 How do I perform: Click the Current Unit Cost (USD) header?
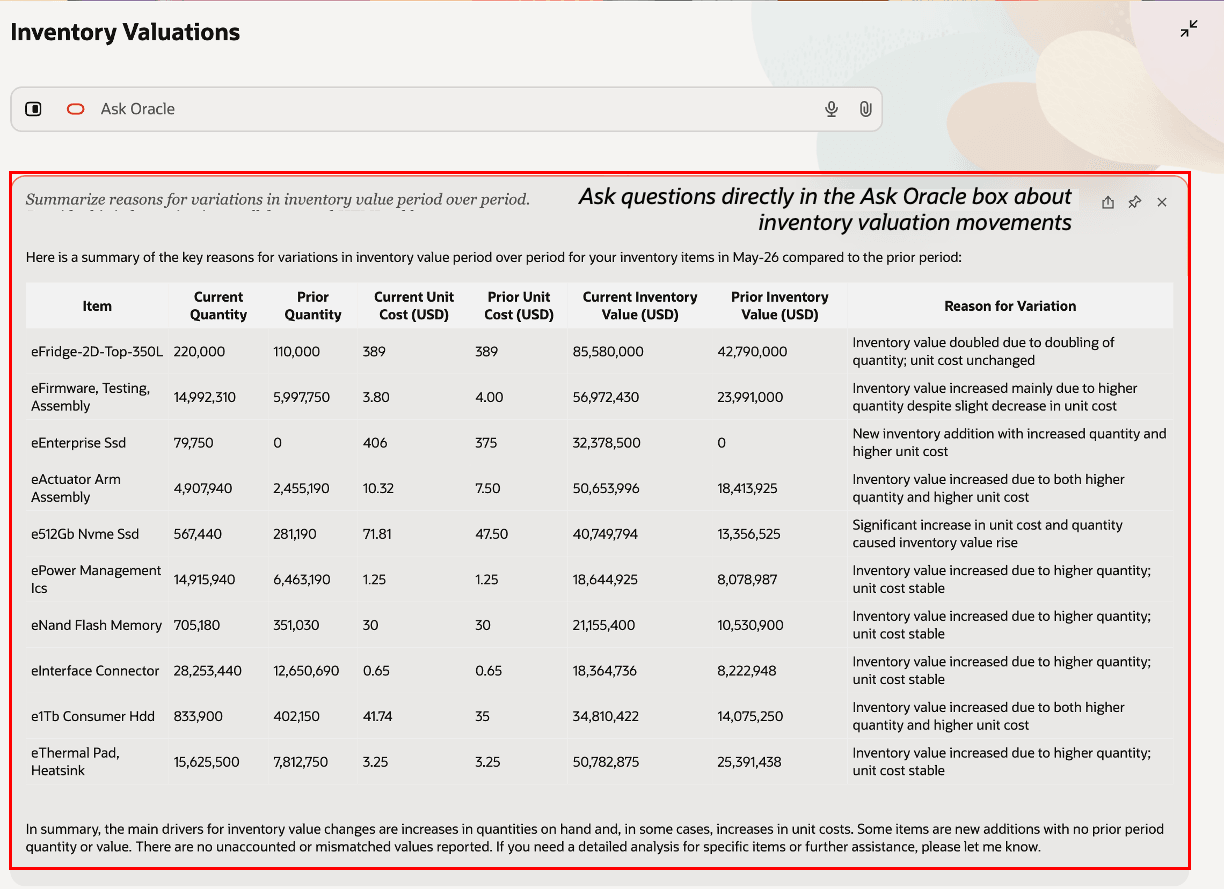[414, 306]
